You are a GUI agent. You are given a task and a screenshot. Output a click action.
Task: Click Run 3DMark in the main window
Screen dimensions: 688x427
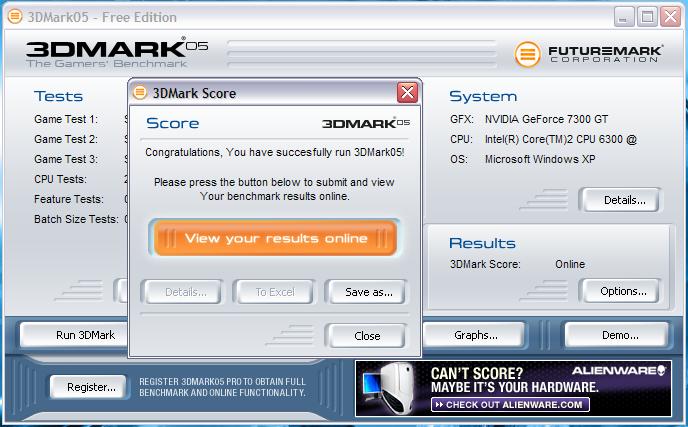(75, 335)
